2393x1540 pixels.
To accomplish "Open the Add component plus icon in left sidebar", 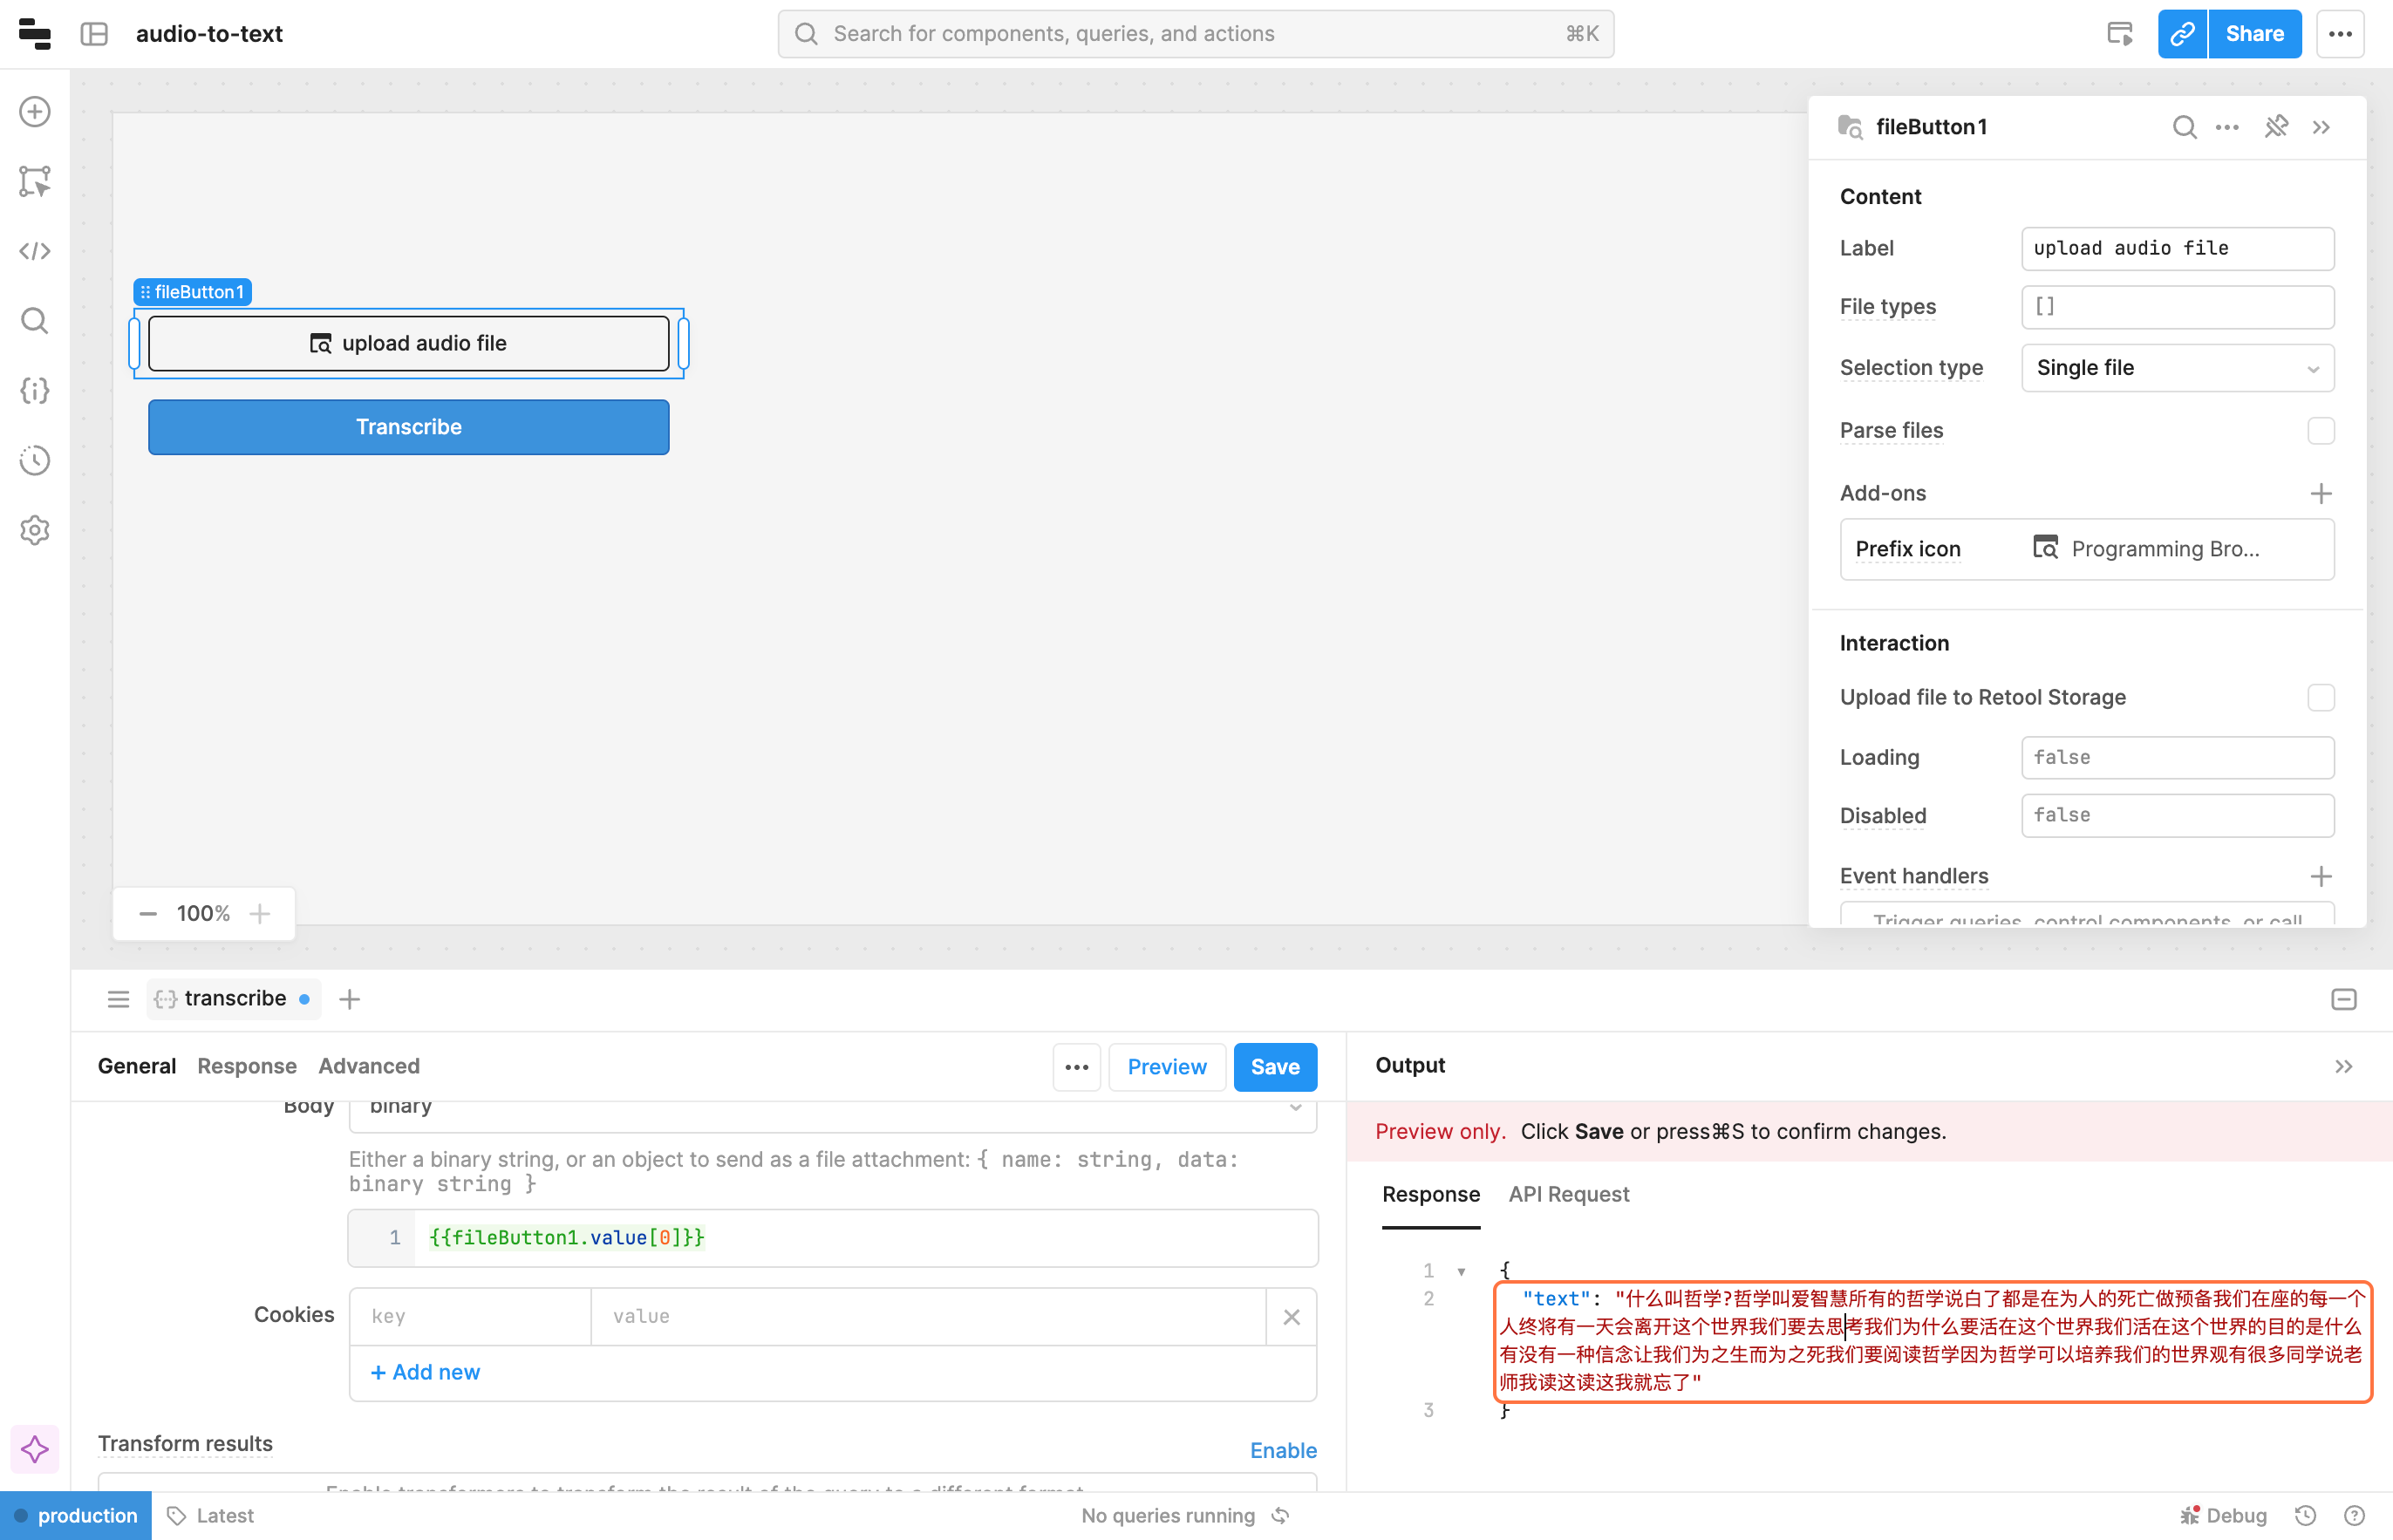I will (x=35, y=112).
